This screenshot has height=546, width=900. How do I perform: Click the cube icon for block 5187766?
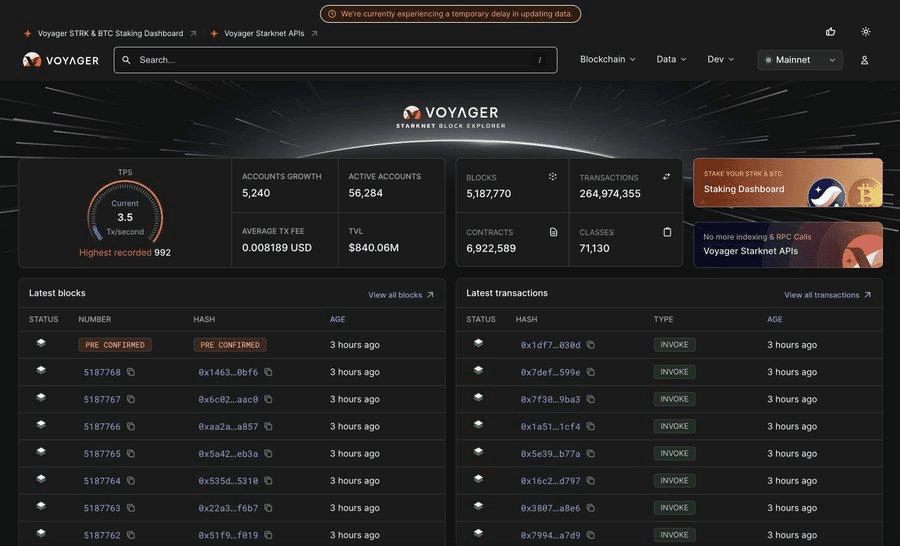pos(41,425)
